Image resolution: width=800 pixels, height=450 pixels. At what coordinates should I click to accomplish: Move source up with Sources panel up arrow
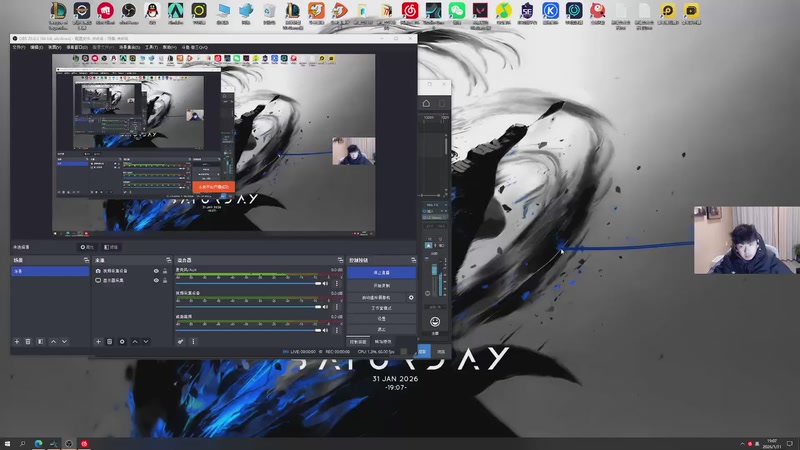pyautogui.click(x=135, y=341)
